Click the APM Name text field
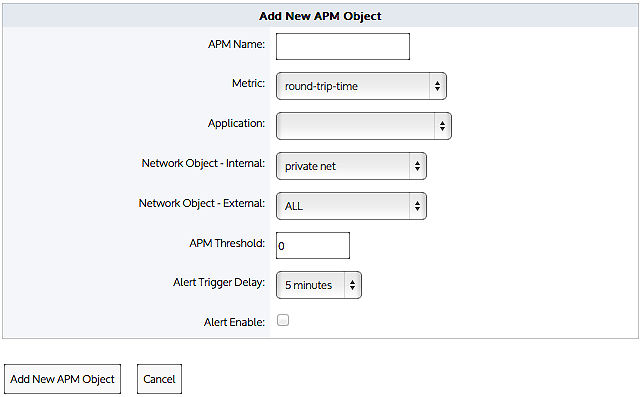643x397 pixels. 343,46
